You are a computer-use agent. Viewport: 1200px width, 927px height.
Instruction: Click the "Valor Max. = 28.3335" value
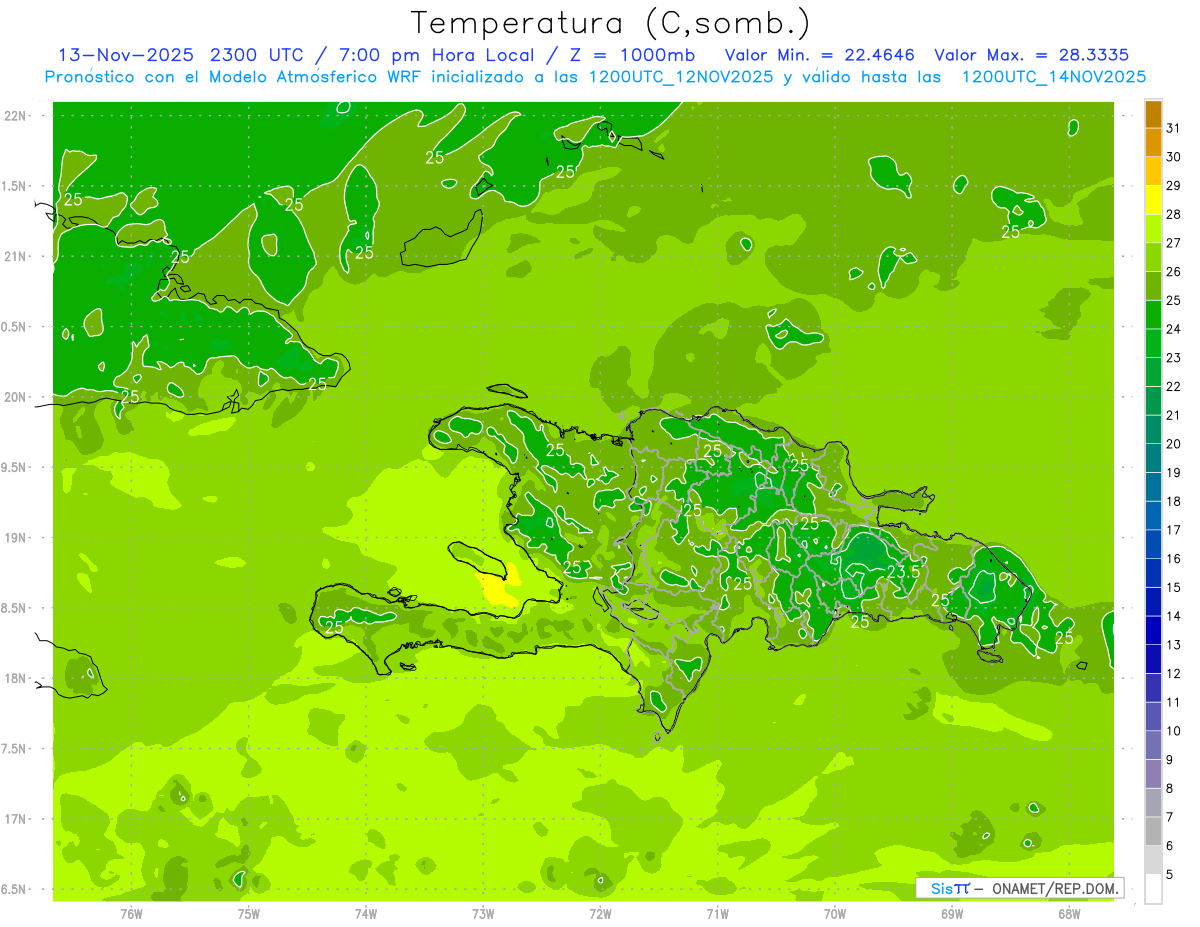coord(1032,55)
